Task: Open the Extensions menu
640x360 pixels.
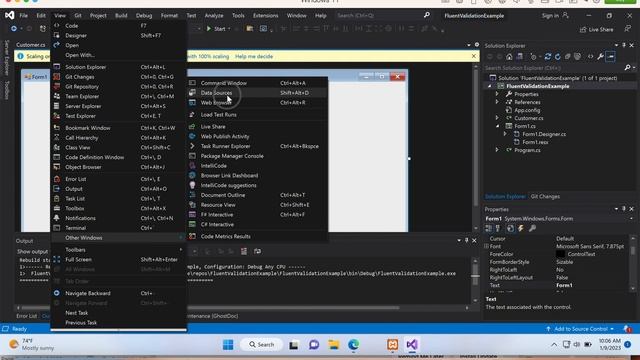Action: 265,16
